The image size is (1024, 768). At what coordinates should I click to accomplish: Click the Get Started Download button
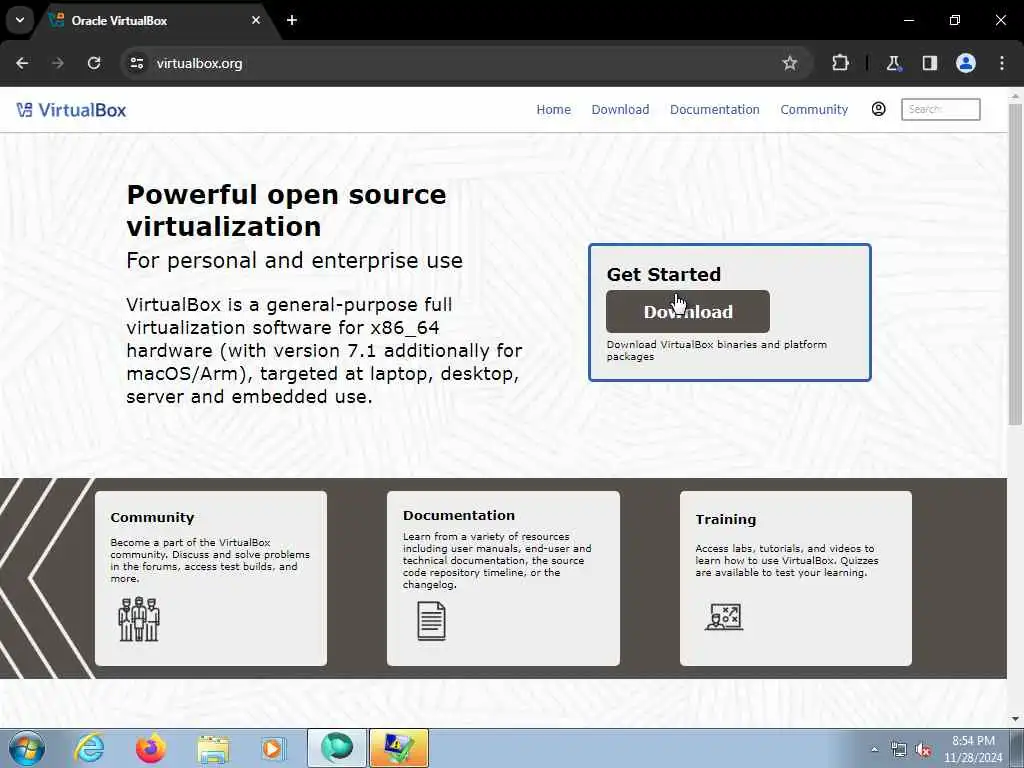click(x=688, y=312)
